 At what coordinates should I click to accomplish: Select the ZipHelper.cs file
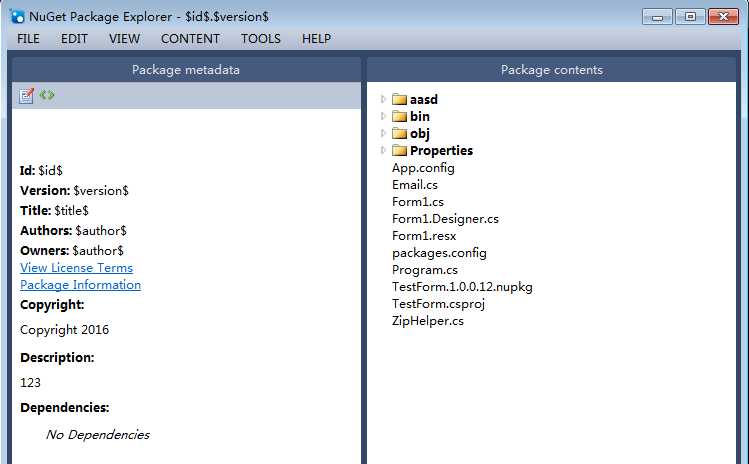click(x=428, y=321)
